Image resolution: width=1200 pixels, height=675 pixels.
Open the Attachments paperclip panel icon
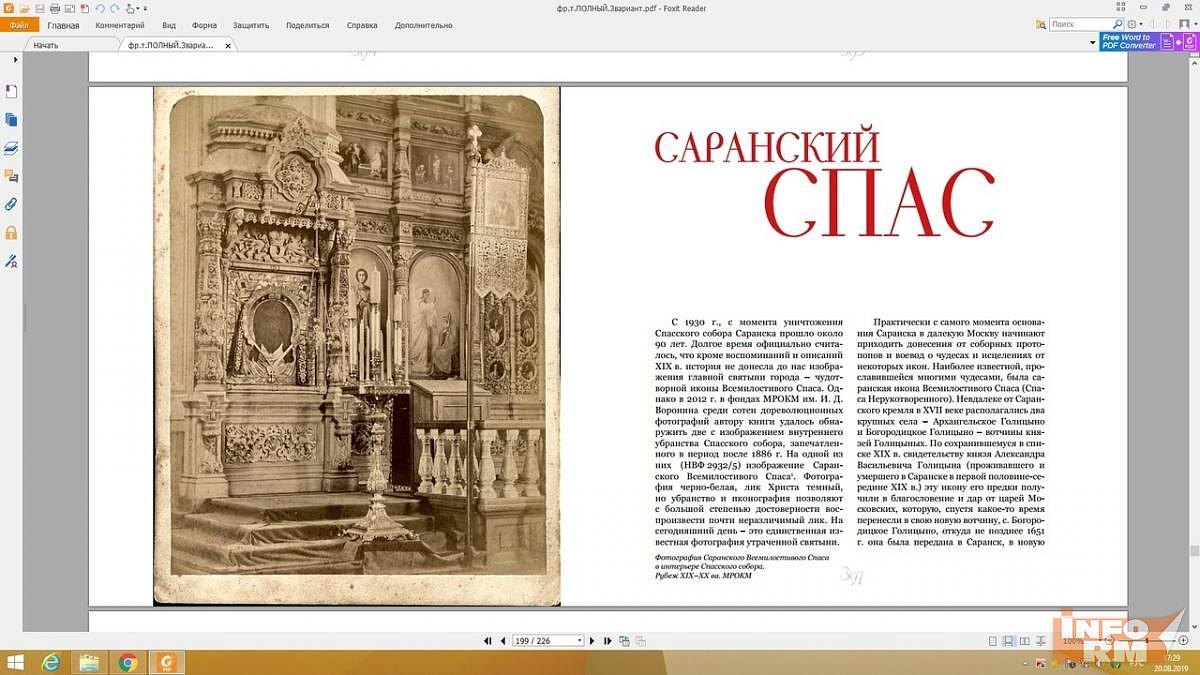(x=11, y=204)
